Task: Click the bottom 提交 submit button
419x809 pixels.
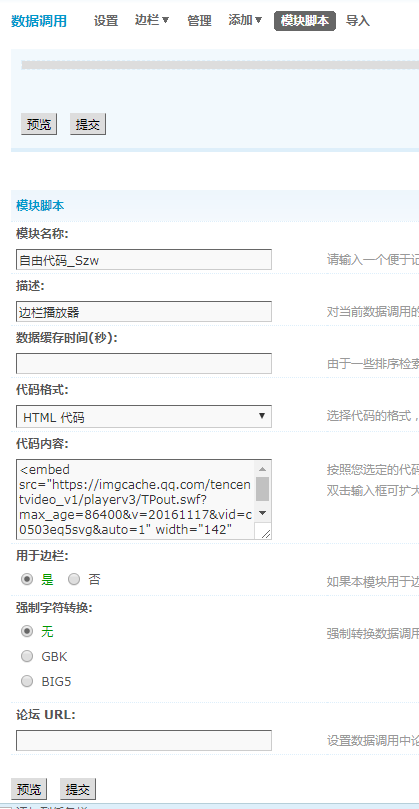Action: click(78, 789)
